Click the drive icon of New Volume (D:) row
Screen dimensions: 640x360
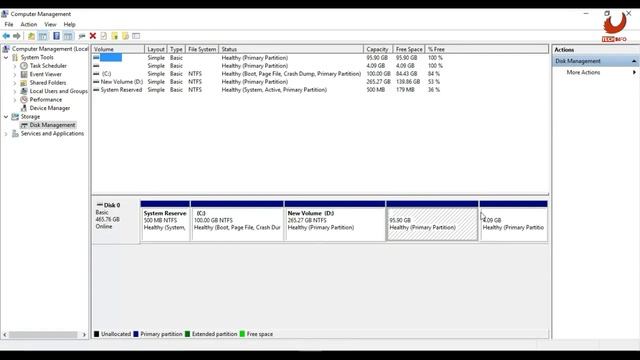(x=96, y=82)
